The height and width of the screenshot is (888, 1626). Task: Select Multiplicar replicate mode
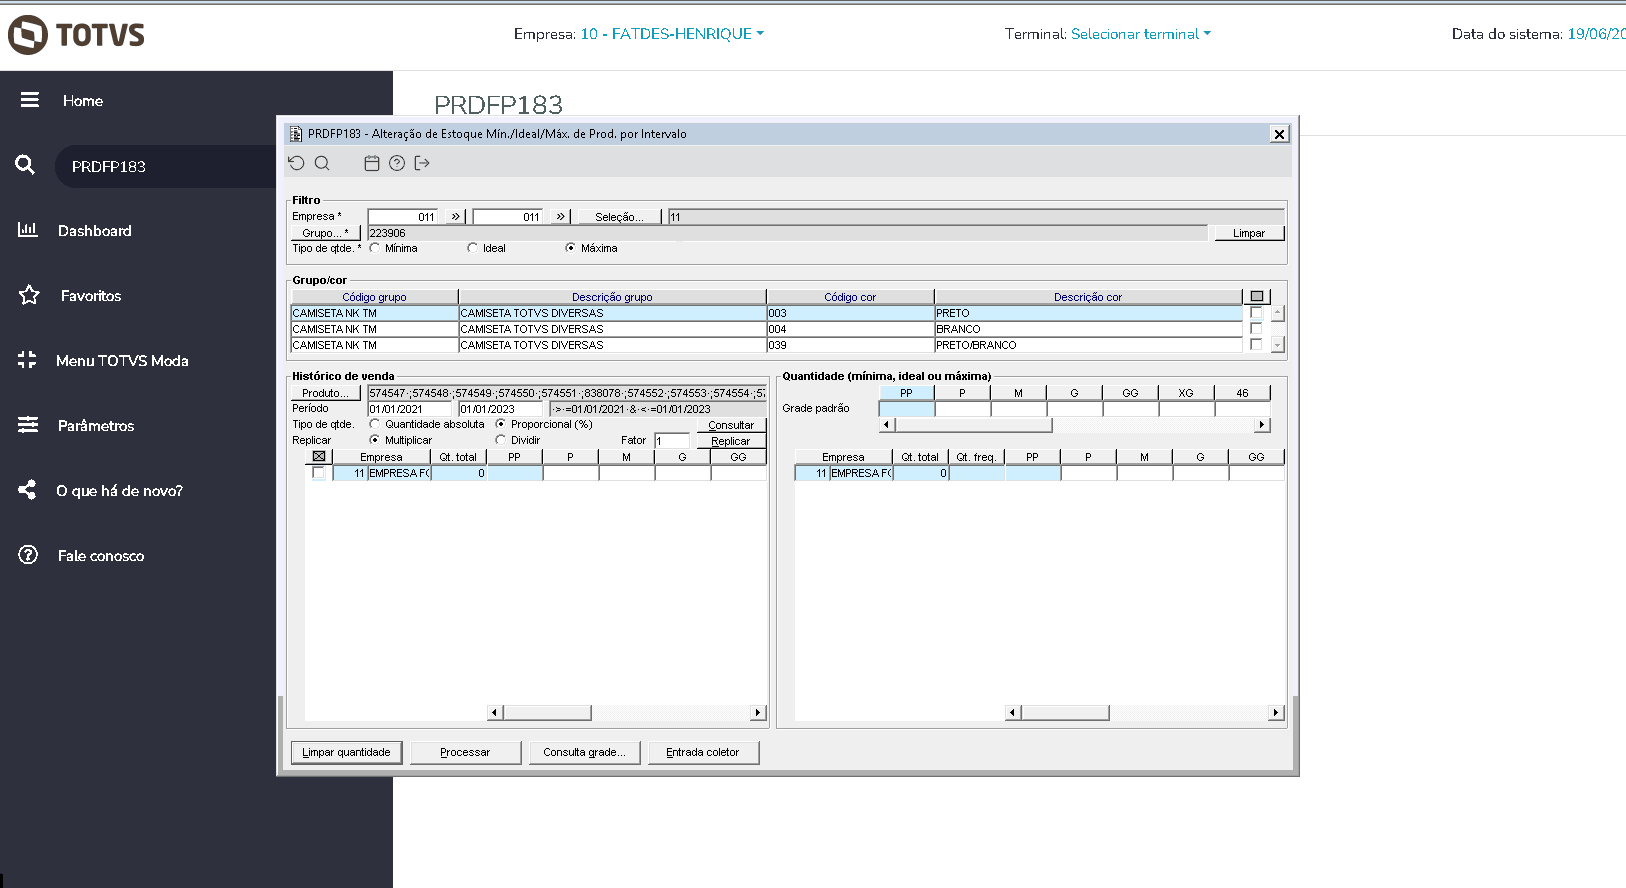point(375,440)
